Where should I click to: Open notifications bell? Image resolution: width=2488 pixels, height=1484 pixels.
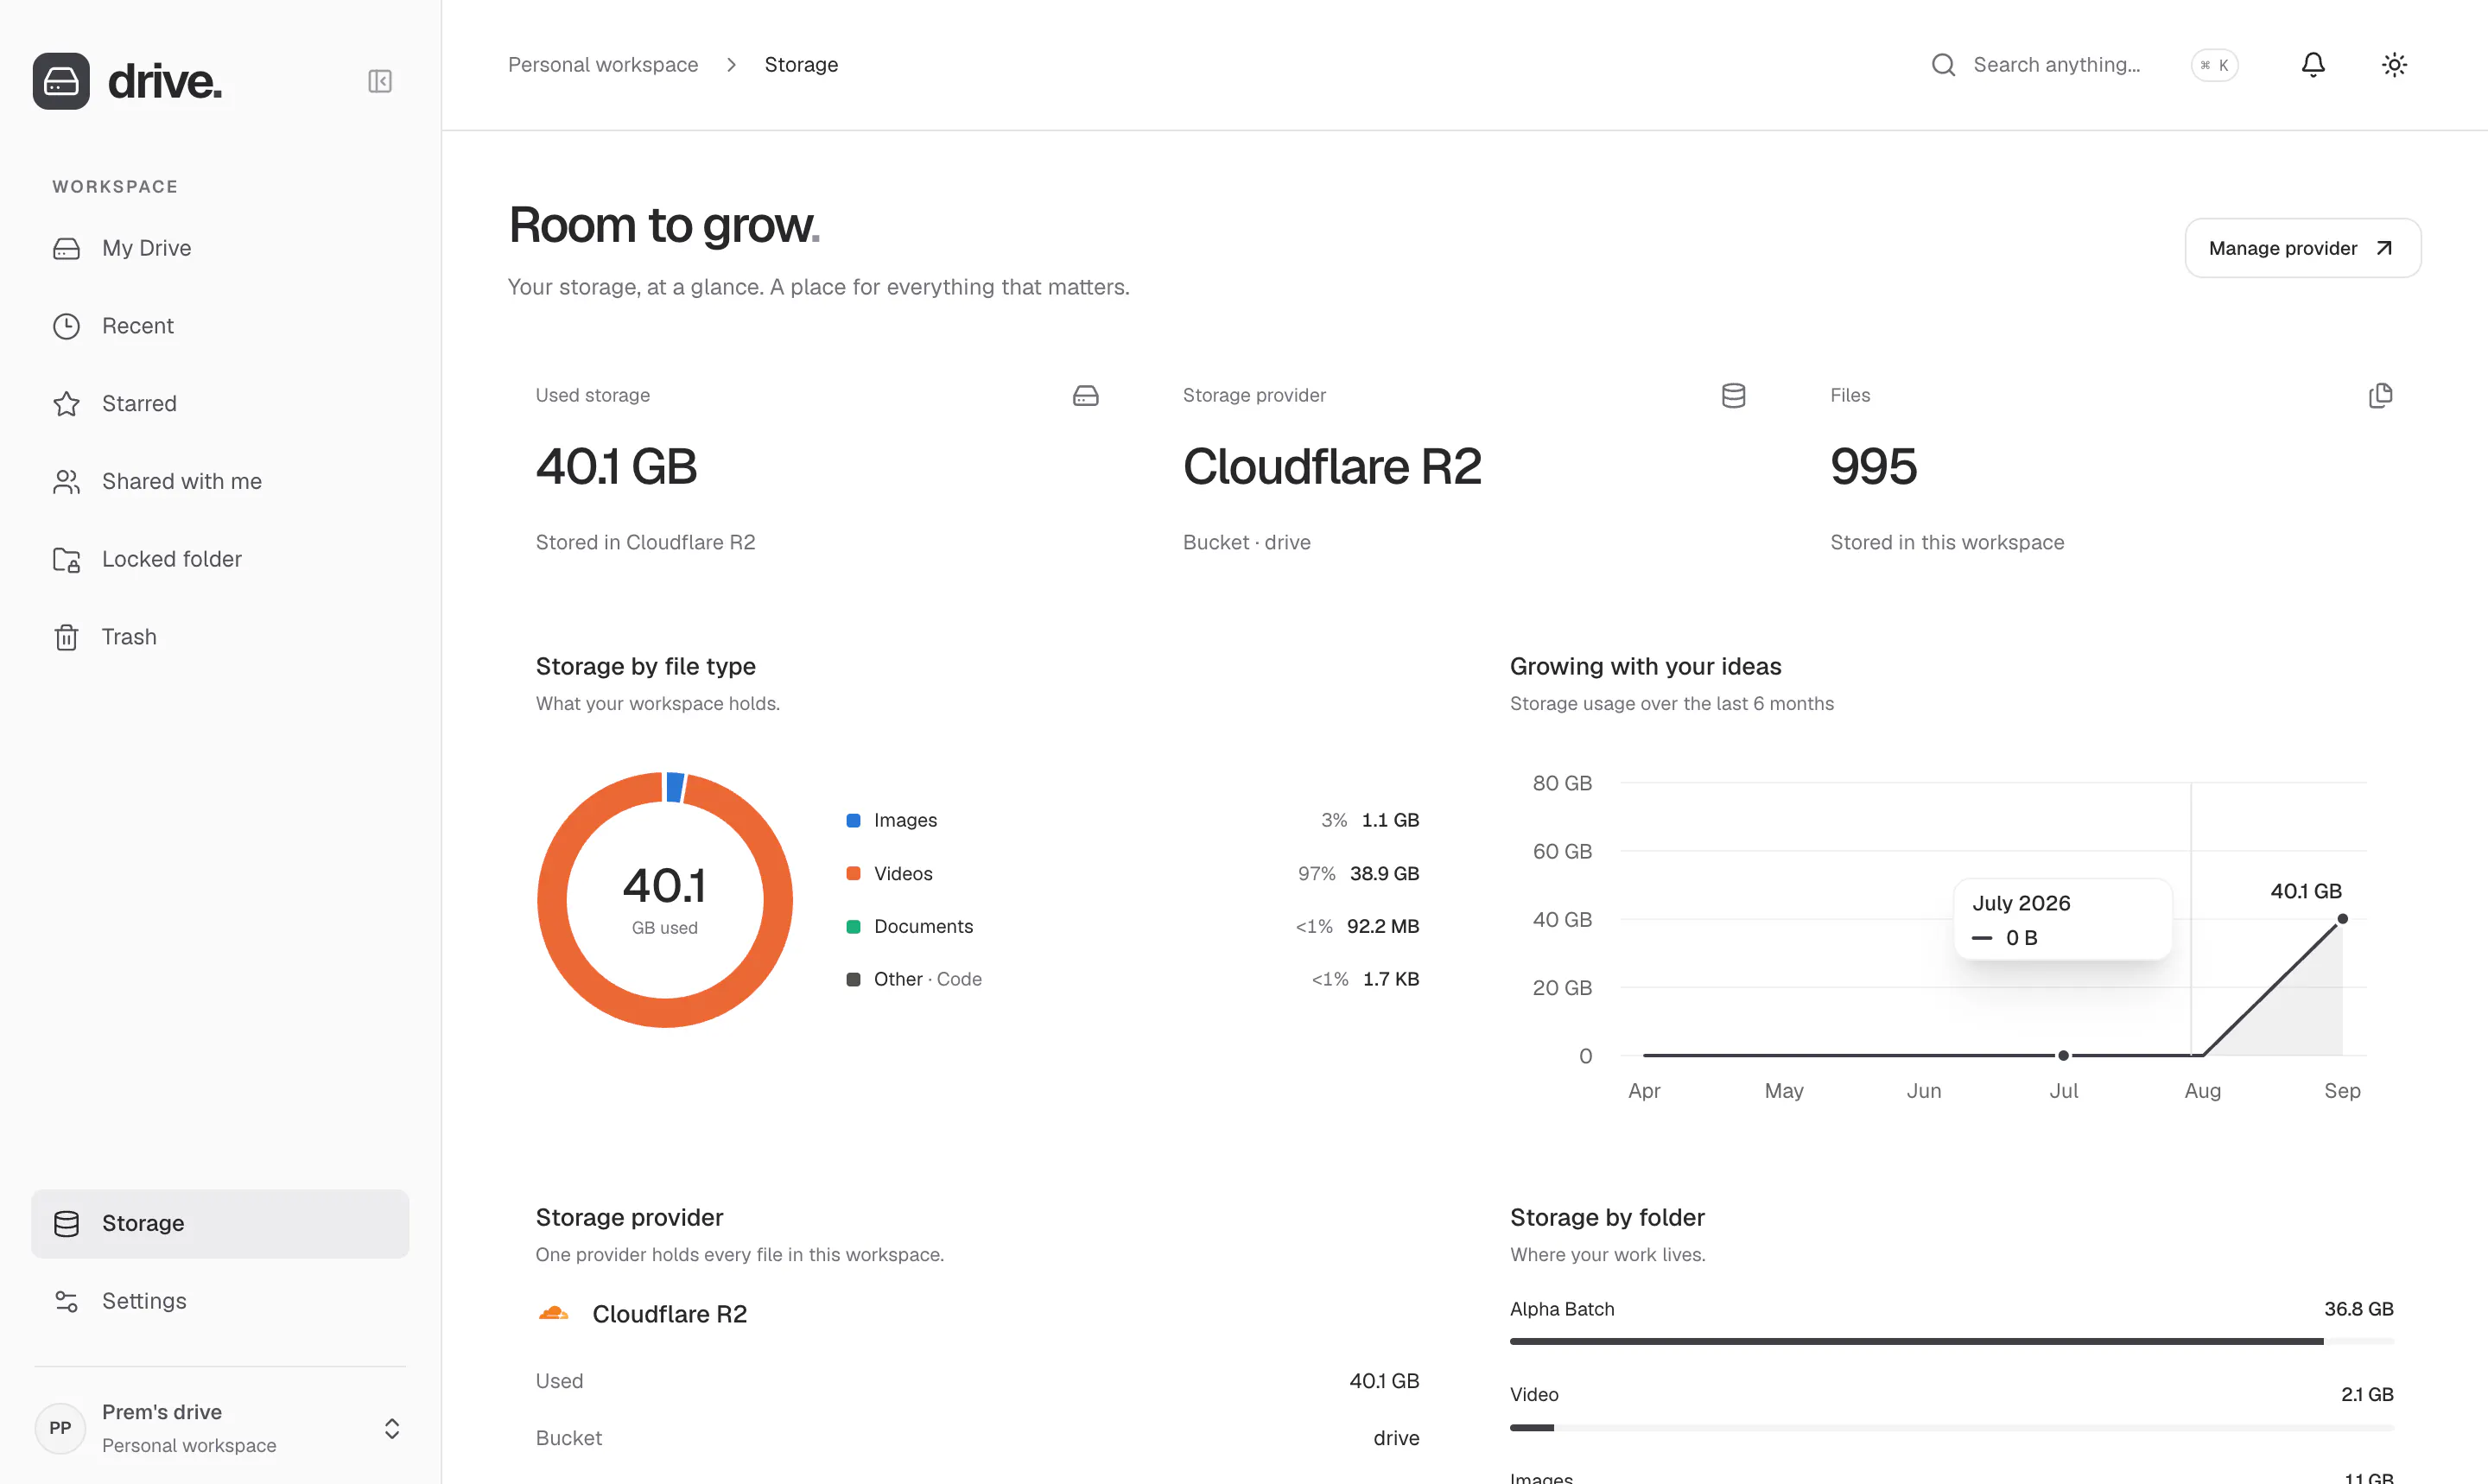click(x=2313, y=65)
